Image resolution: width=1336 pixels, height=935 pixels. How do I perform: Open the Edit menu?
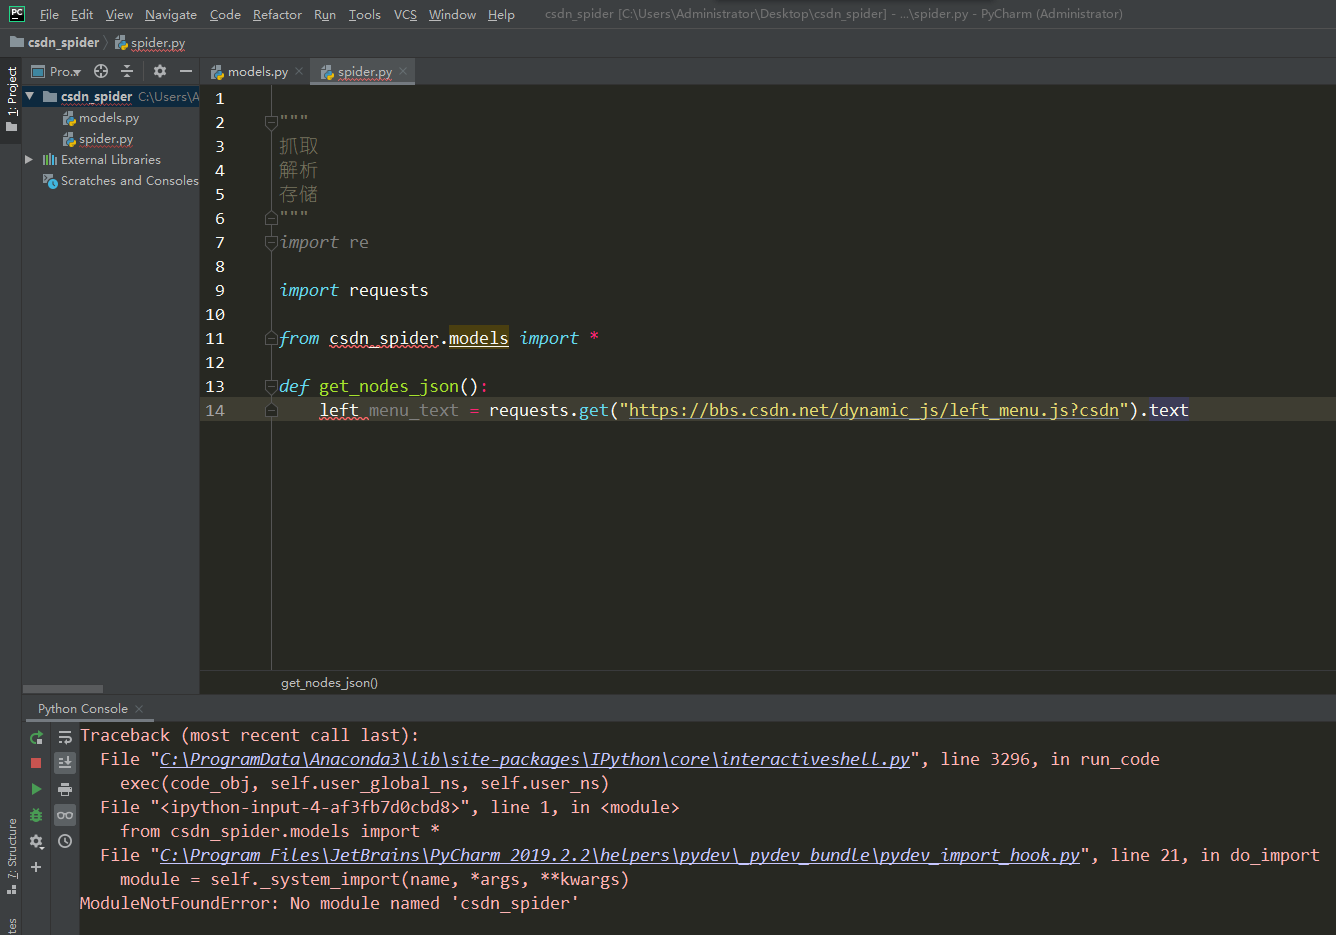pyautogui.click(x=82, y=15)
